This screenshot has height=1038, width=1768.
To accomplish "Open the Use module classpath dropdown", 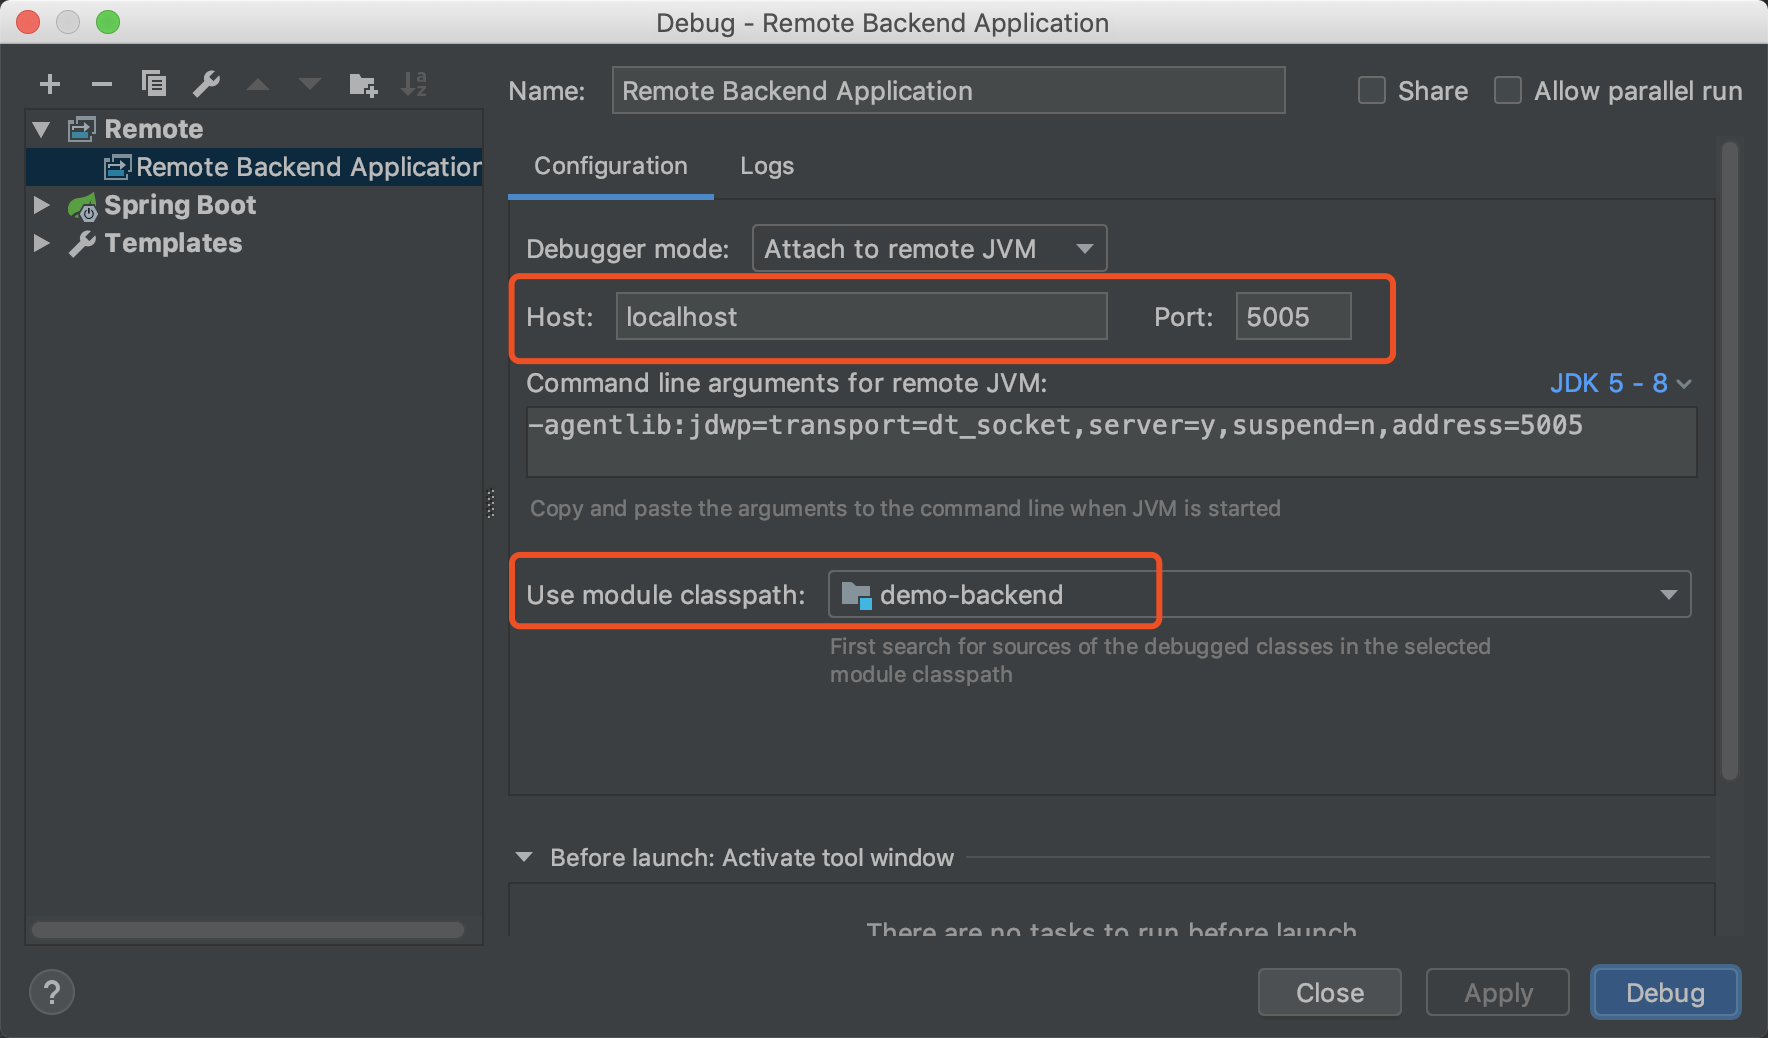I will (x=1260, y=594).
